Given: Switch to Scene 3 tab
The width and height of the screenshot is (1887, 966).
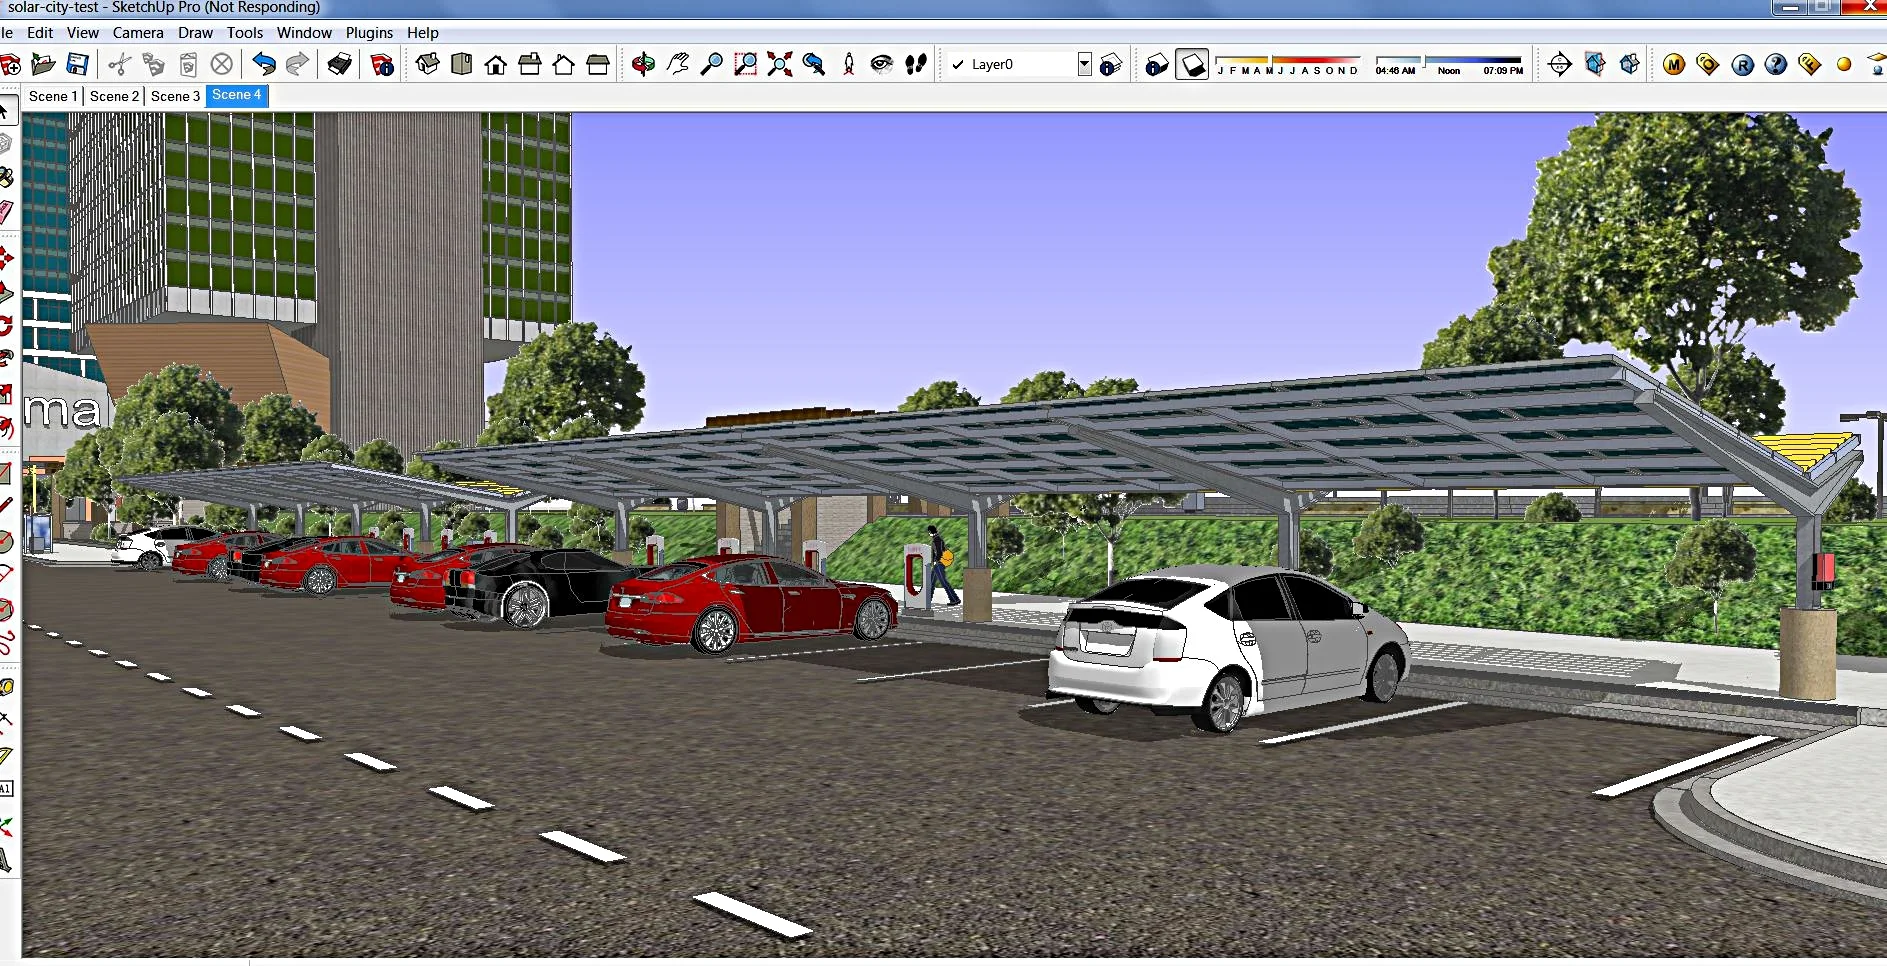Looking at the screenshot, I should click(175, 96).
